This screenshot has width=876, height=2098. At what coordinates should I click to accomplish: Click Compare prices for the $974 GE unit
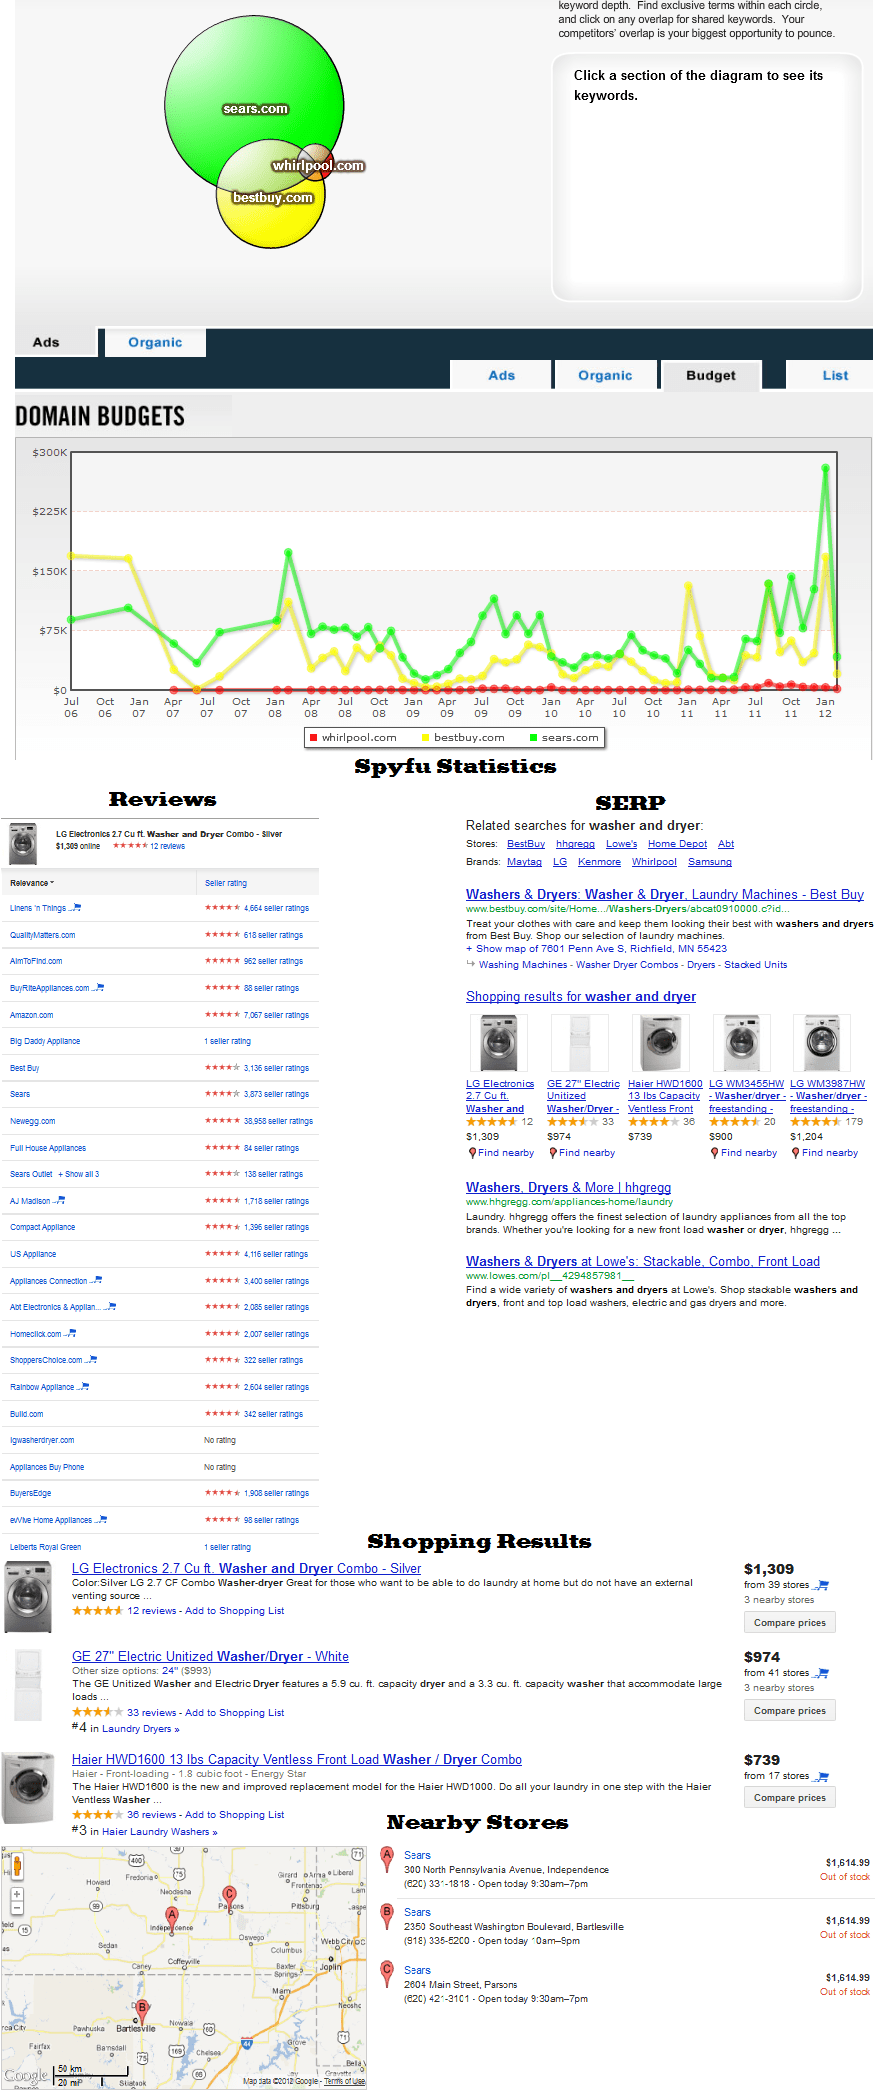pos(790,1711)
